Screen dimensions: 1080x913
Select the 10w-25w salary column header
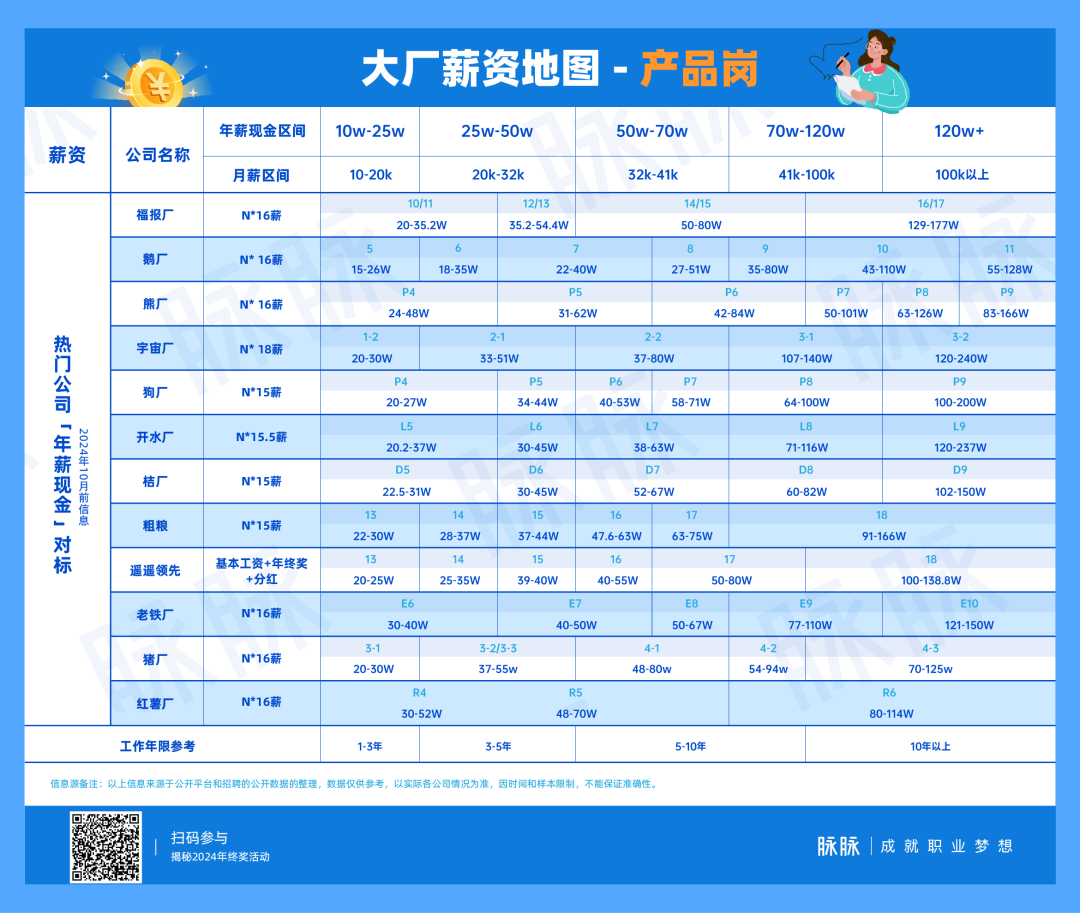tap(370, 132)
